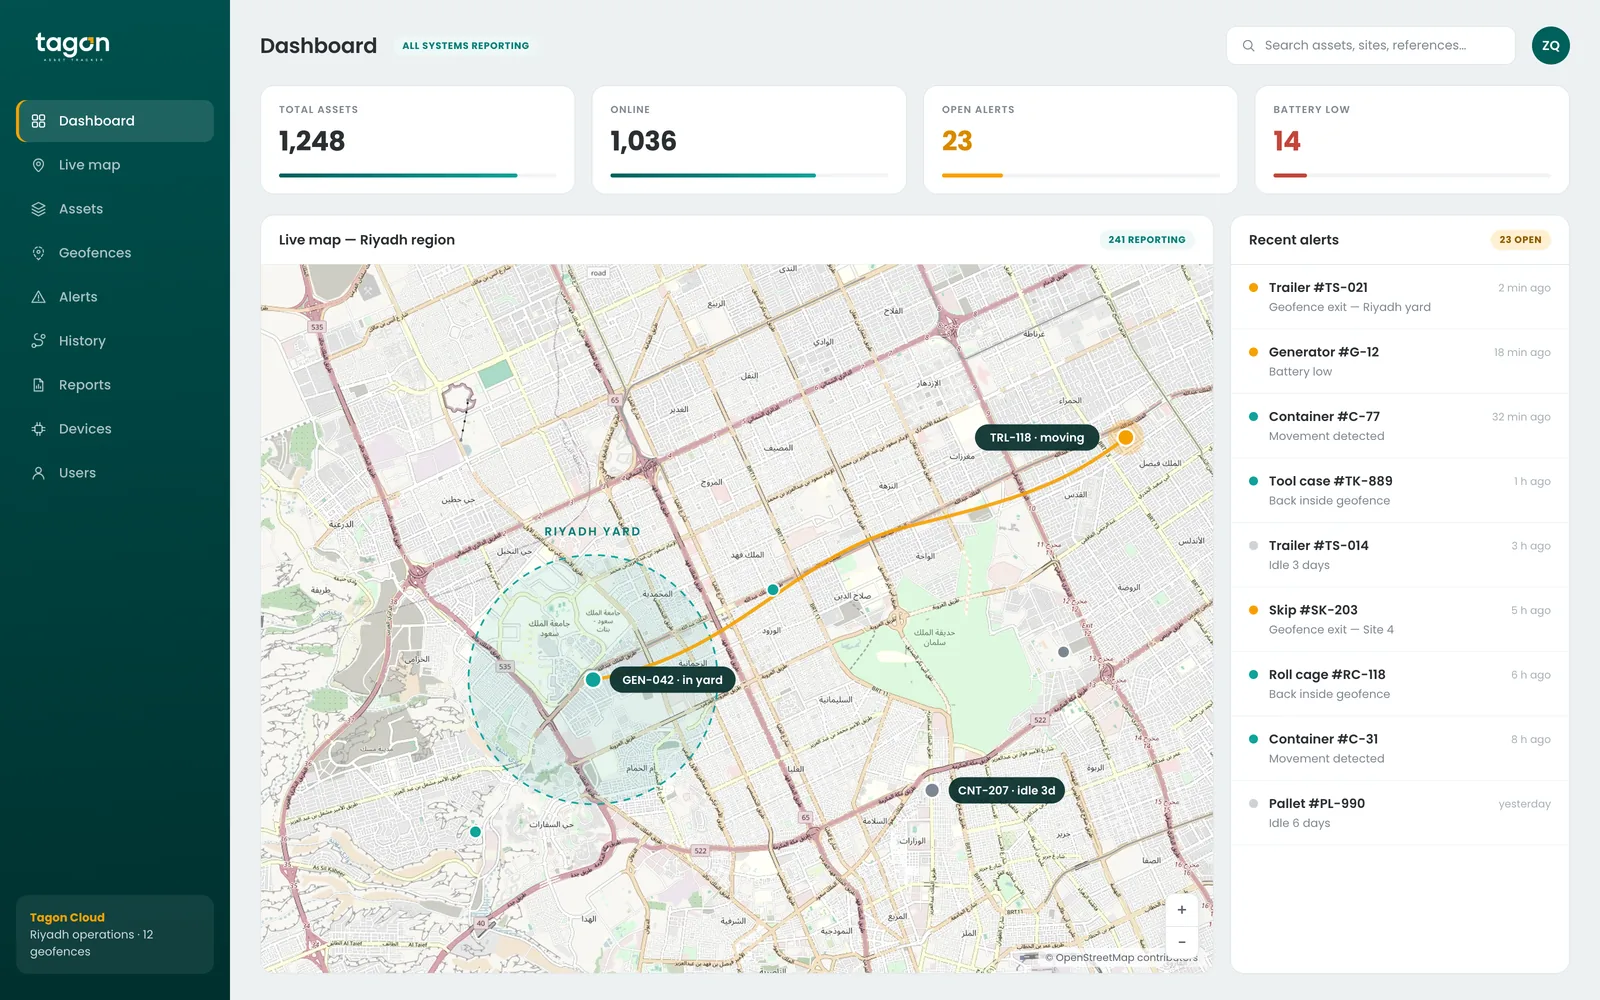1600x1000 pixels.
Task: Click the Reports document icon
Action: 38,385
